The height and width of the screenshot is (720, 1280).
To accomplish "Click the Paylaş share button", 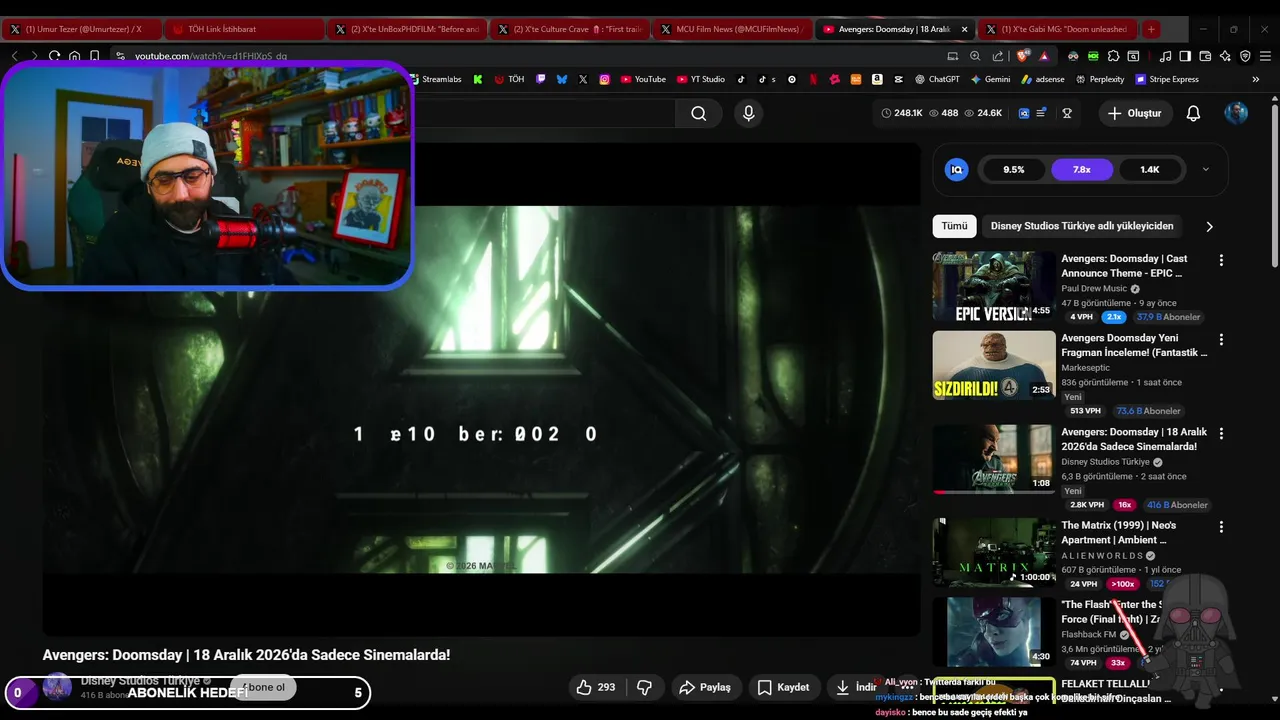I will coord(705,687).
